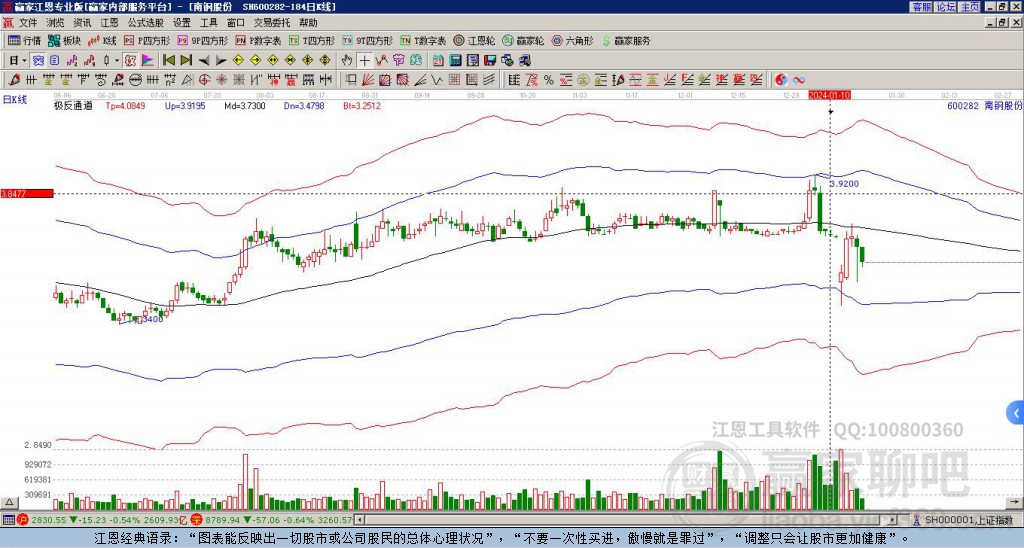Open the 日 period dropdown
This screenshot has width=1024, height=548.
point(18,61)
